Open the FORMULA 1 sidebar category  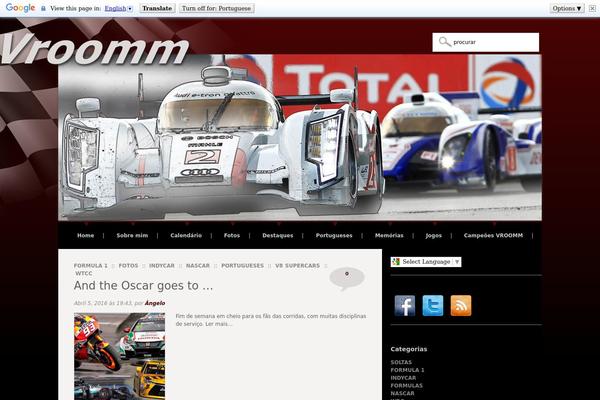pos(407,370)
